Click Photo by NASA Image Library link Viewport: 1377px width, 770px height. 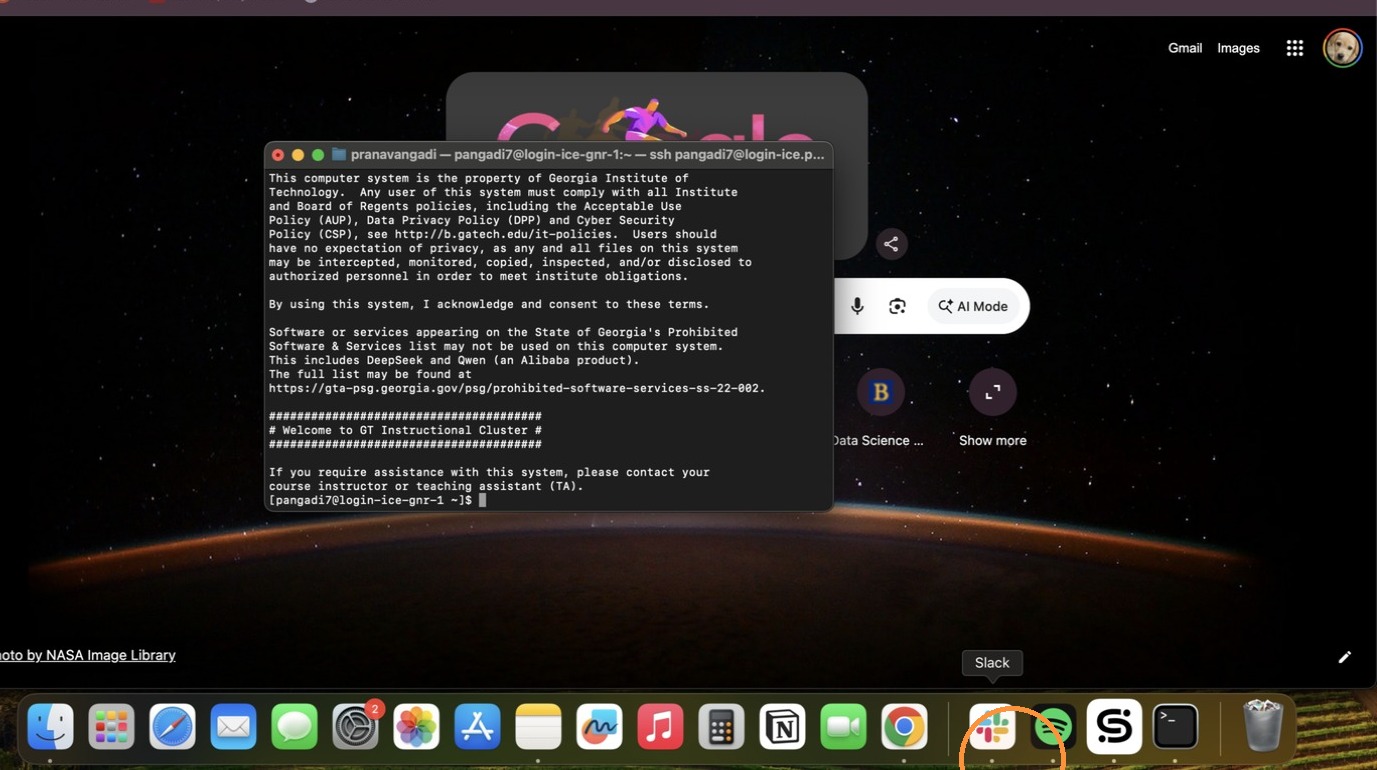pyautogui.click(x=88, y=655)
